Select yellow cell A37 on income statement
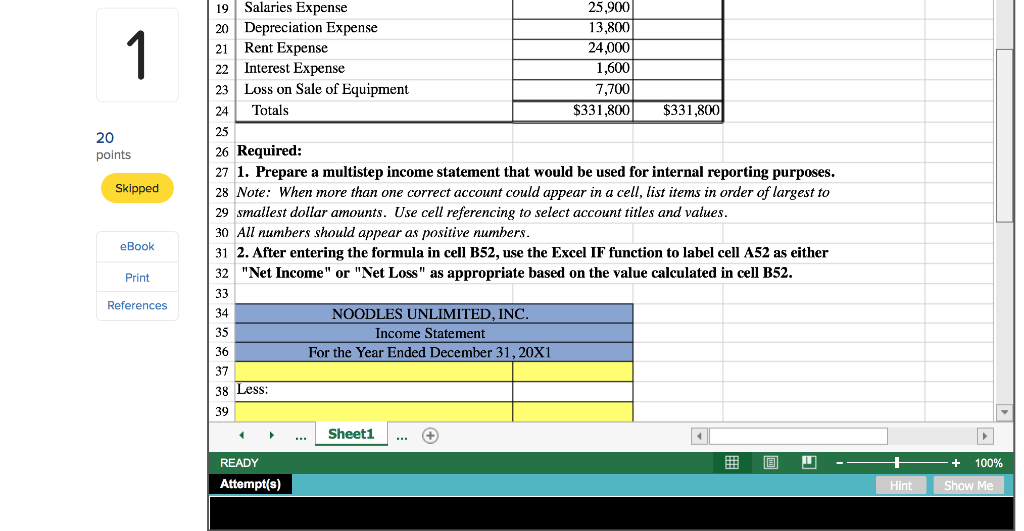 coord(374,372)
